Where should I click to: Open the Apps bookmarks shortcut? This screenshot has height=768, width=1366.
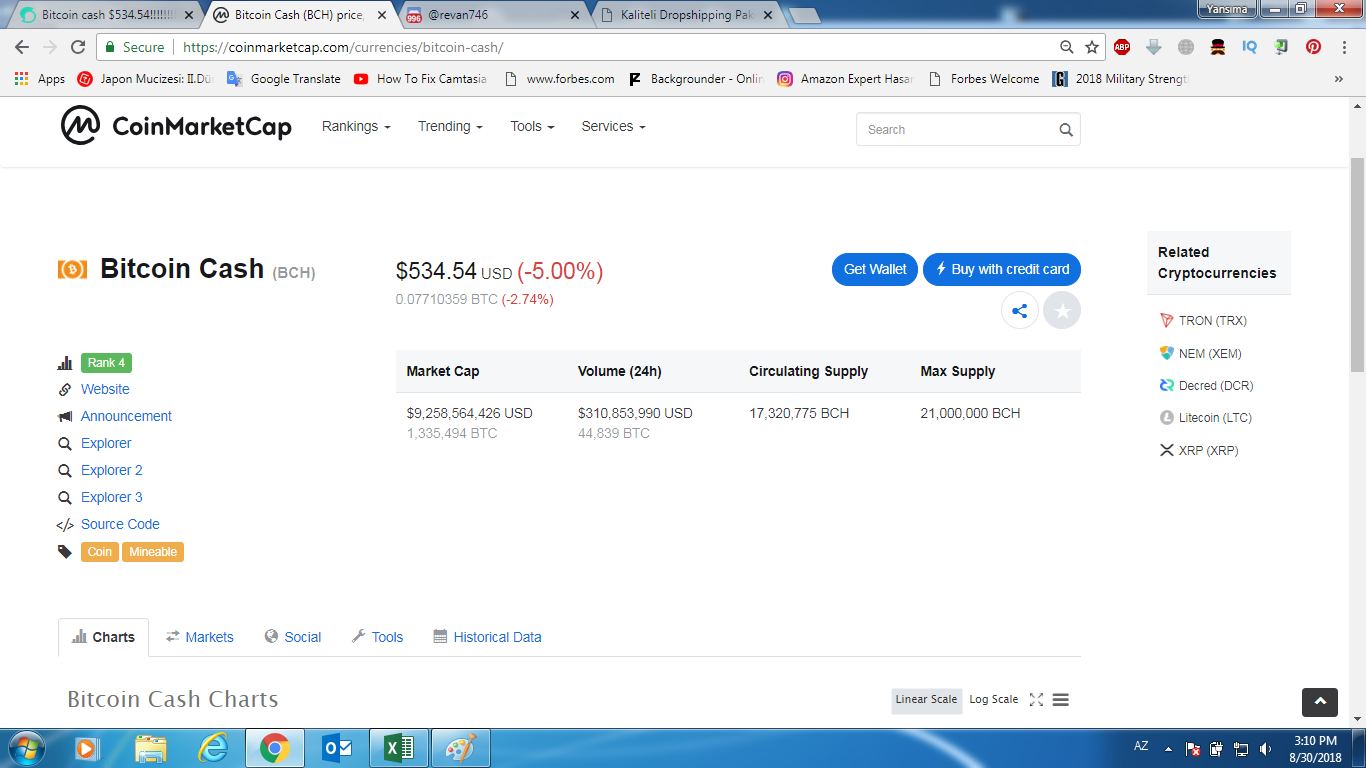tap(40, 79)
